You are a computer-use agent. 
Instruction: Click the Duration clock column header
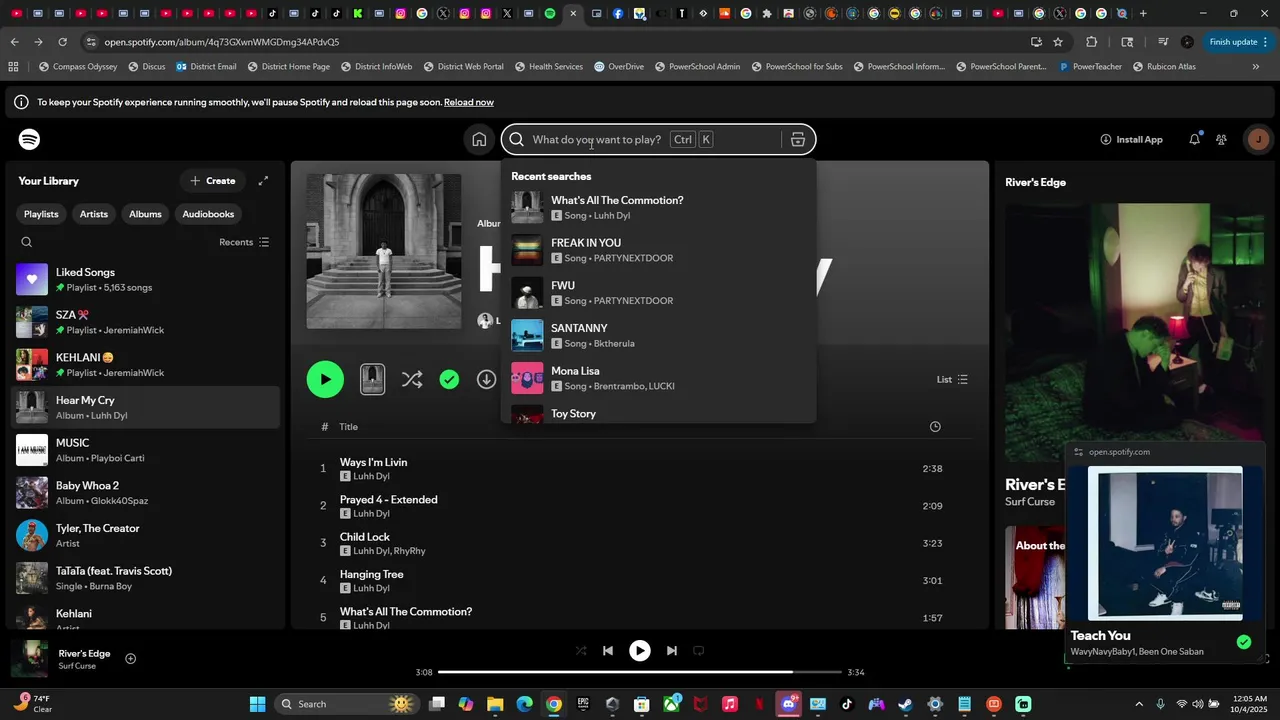click(x=935, y=427)
